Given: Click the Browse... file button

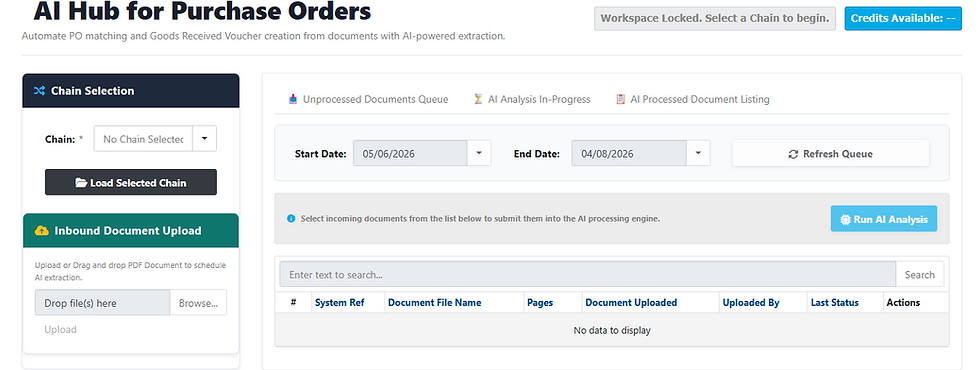Looking at the screenshot, I should coord(198,303).
